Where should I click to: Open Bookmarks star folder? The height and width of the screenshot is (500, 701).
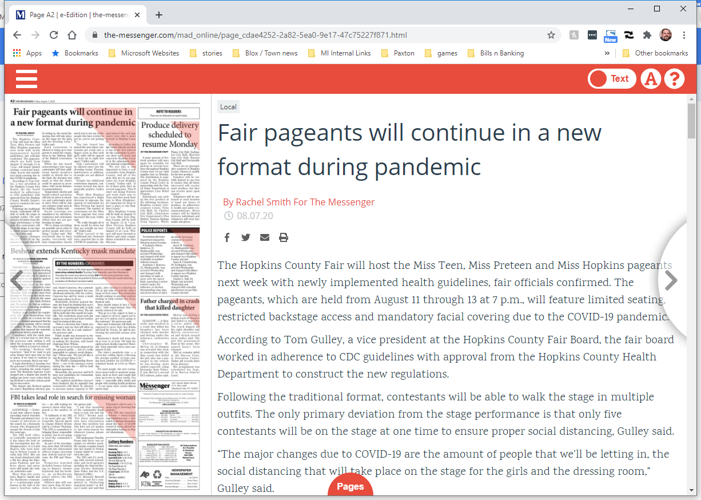click(x=75, y=53)
